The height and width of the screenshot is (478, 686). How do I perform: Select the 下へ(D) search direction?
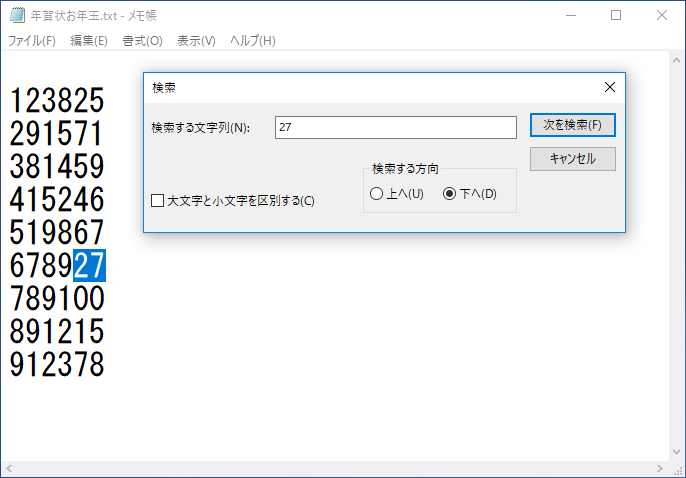pos(449,194)
